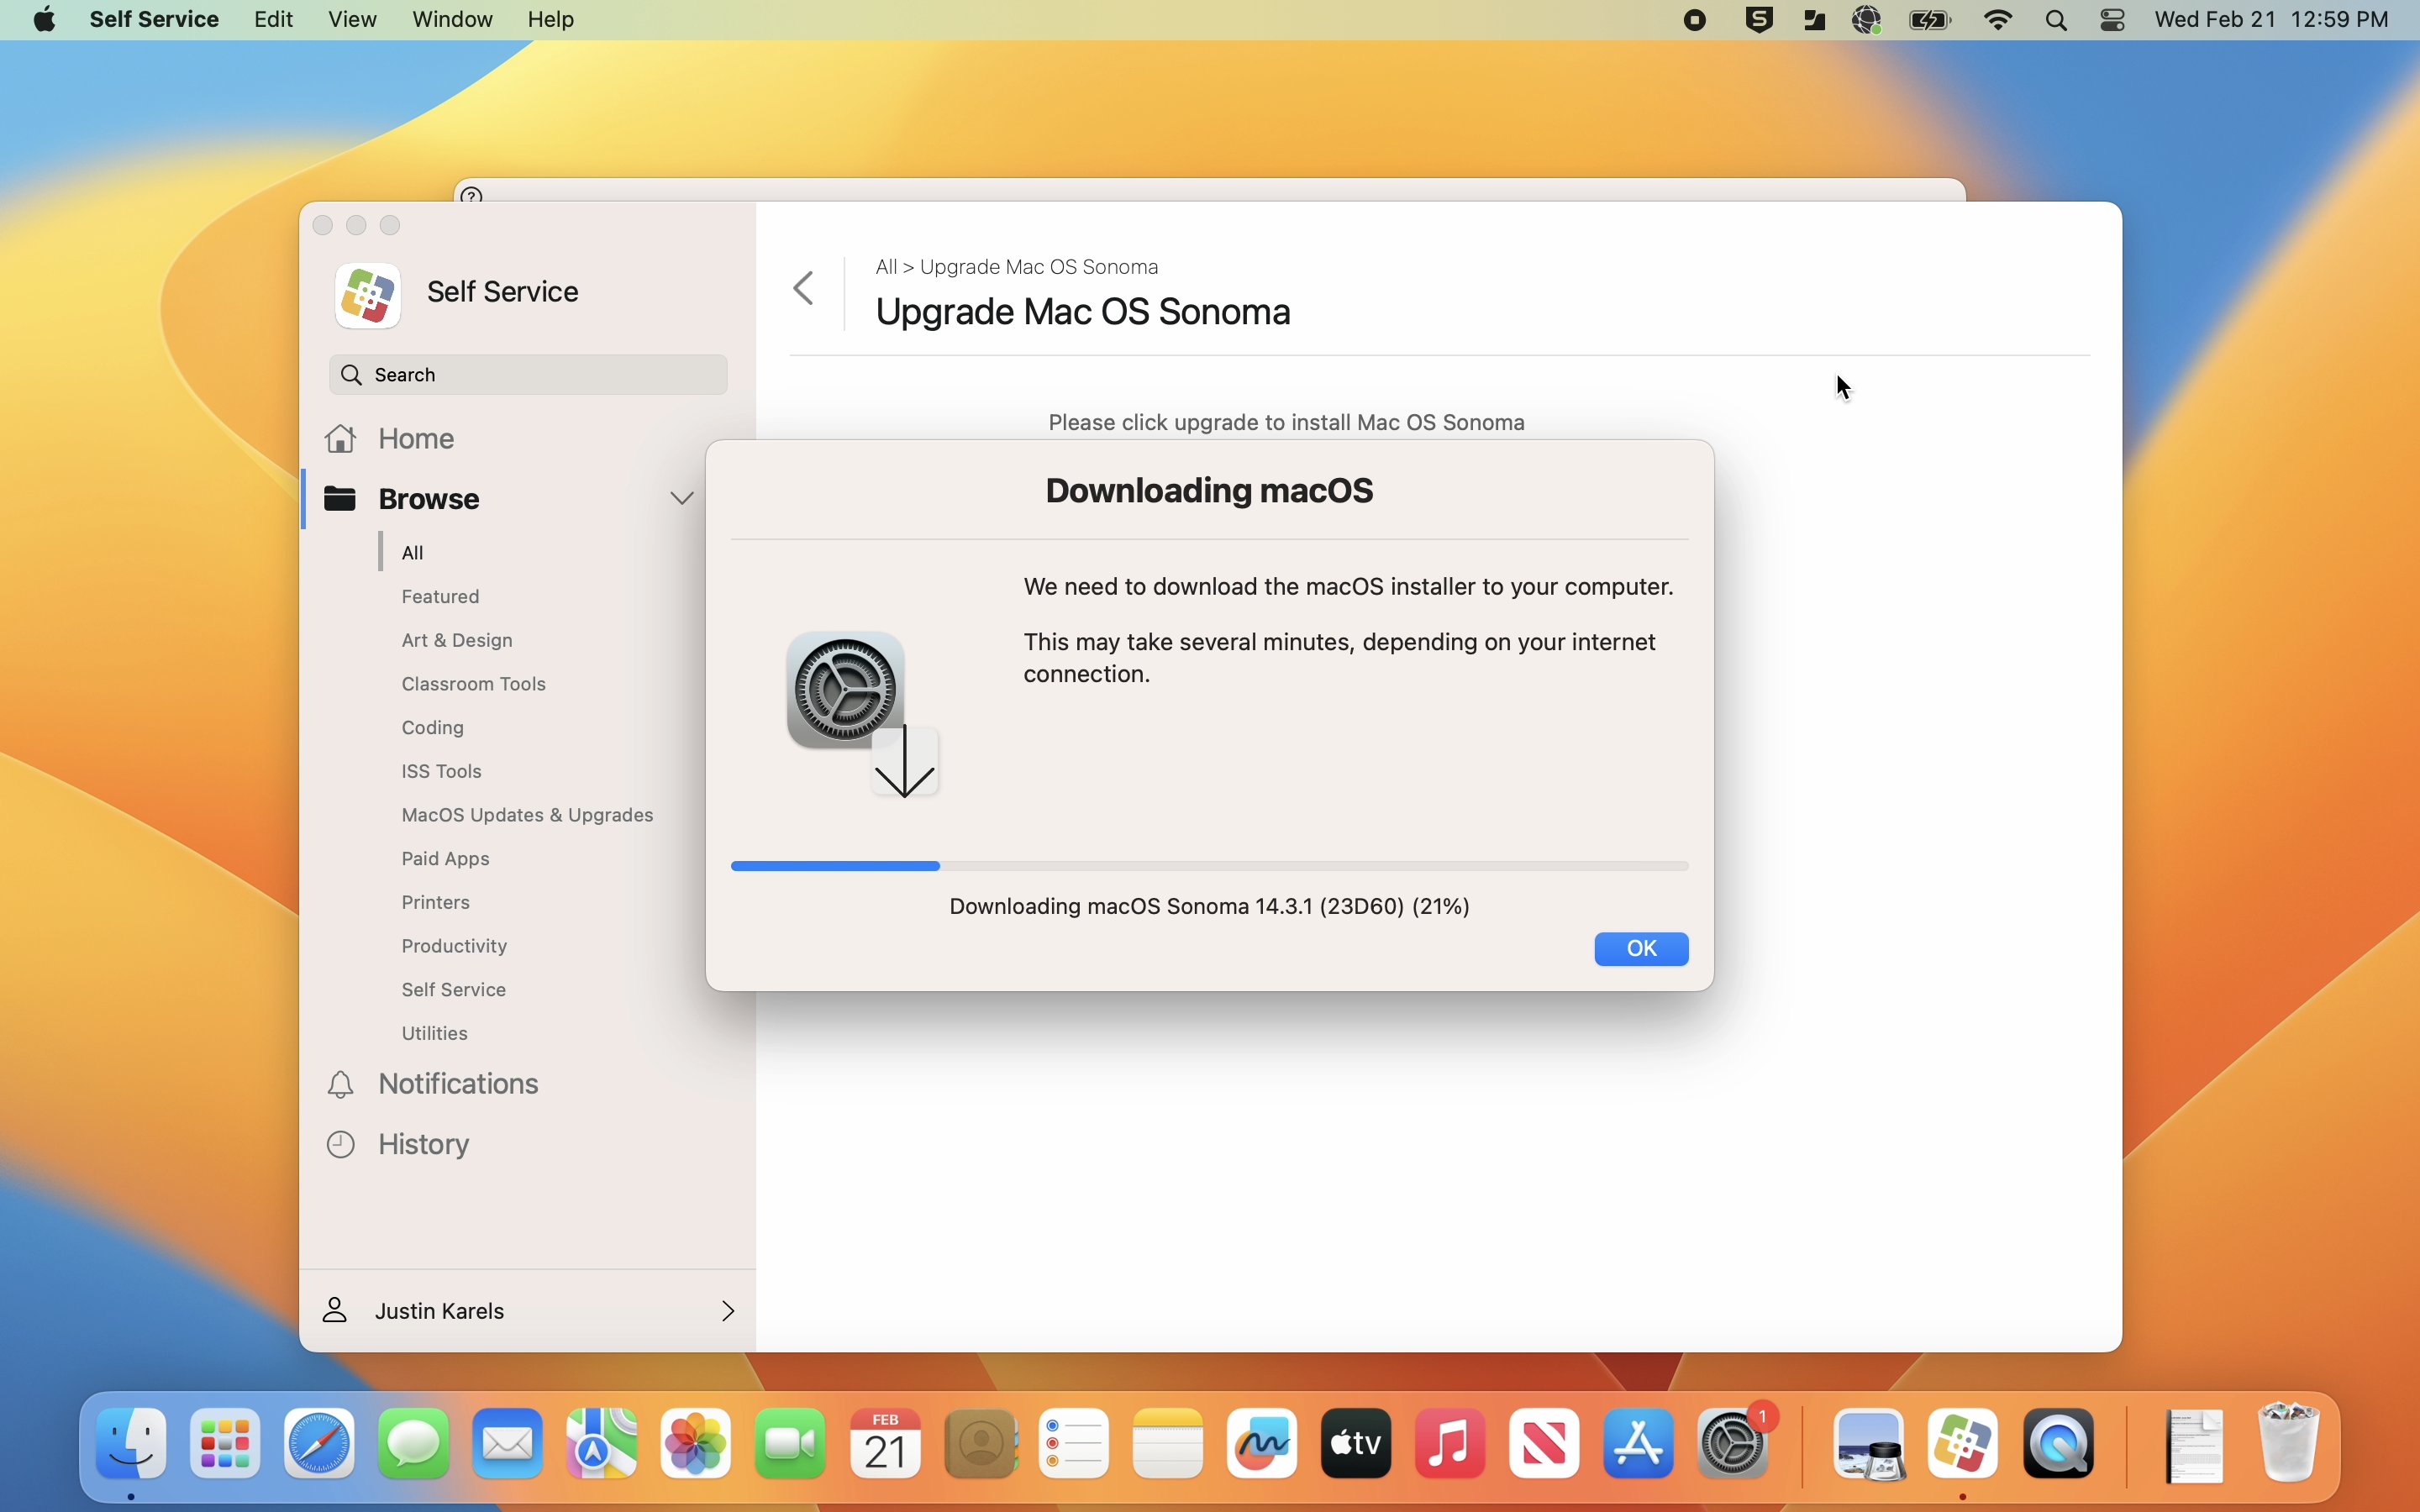The image size is (2420, 1512).
Task: Expand the Justin Karels account arrow
Action: tap(728, 1311)
